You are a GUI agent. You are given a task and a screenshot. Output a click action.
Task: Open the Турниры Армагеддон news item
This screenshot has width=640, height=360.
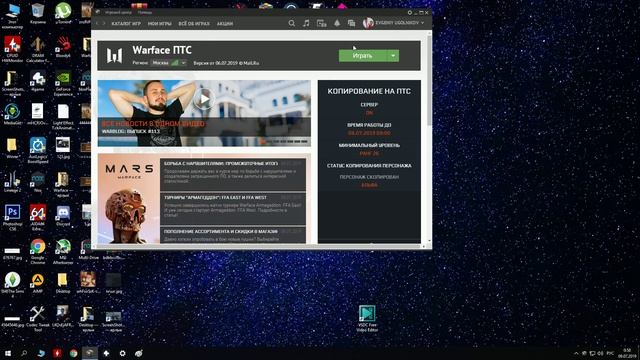tap(233, 209)
